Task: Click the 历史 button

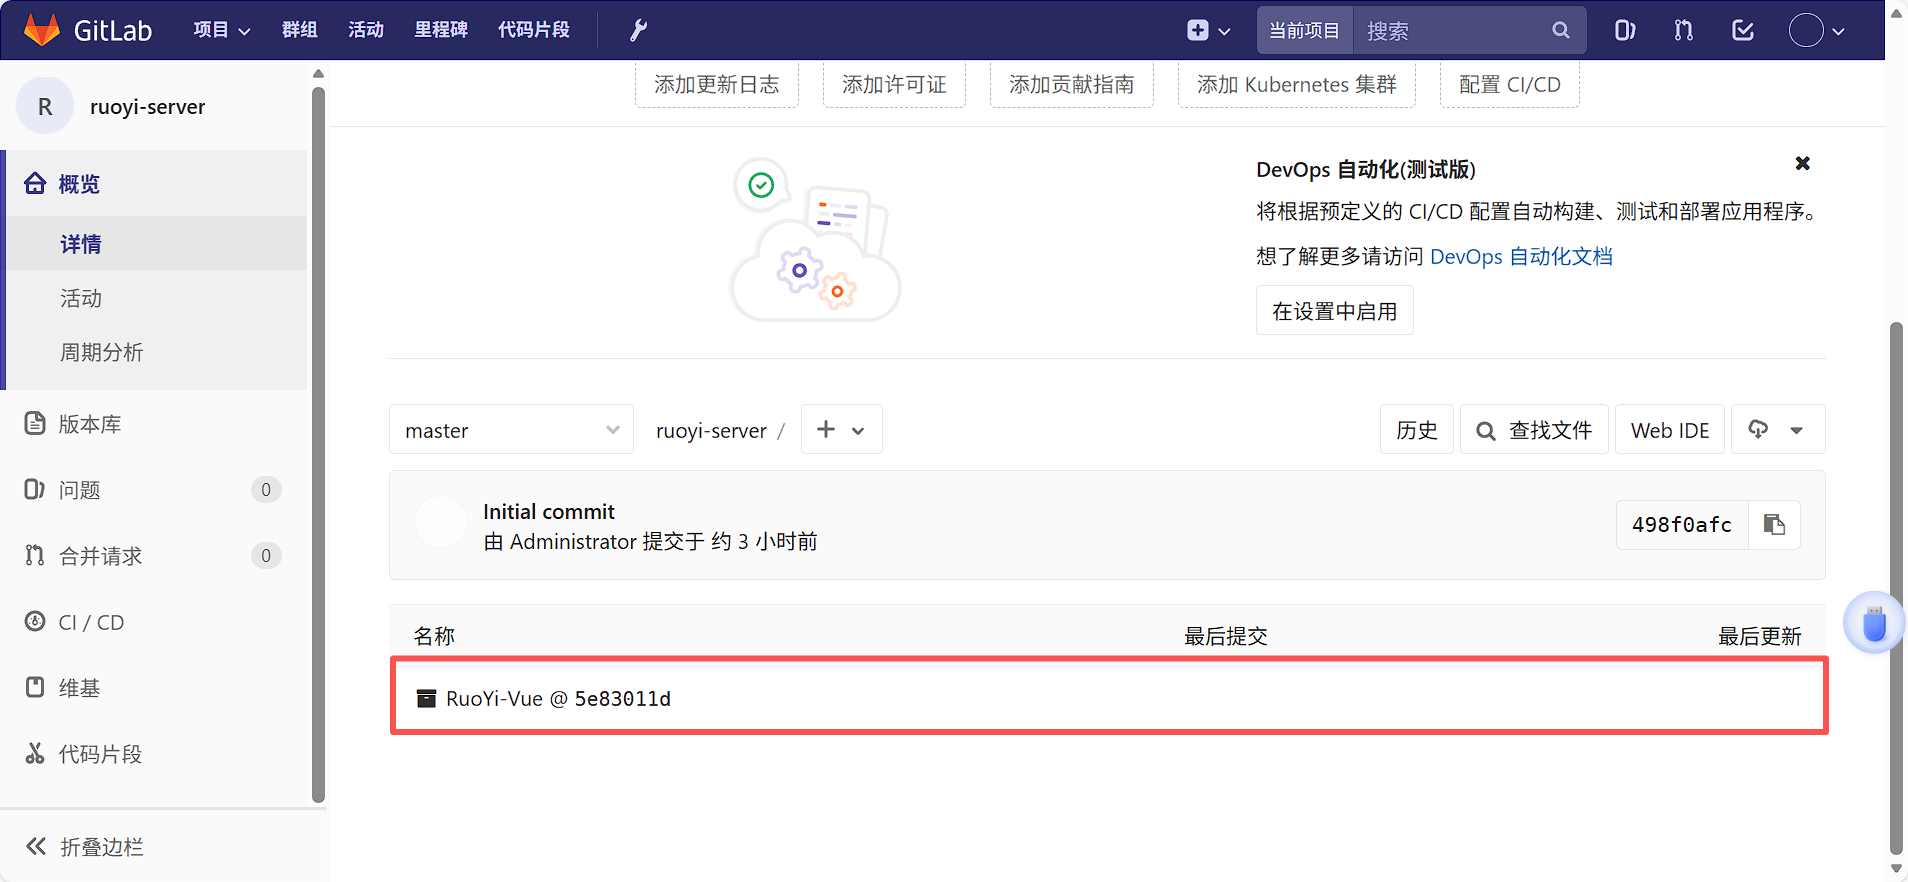Action: coord(1416,430)
